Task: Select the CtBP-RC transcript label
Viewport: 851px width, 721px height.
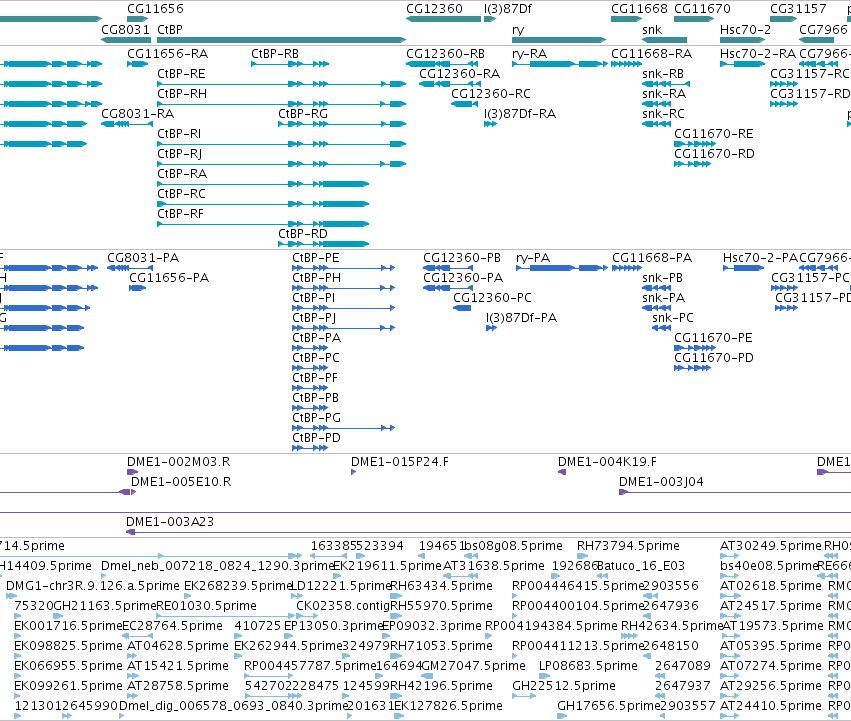Action: pyautogui.click(x=181, y=194)
